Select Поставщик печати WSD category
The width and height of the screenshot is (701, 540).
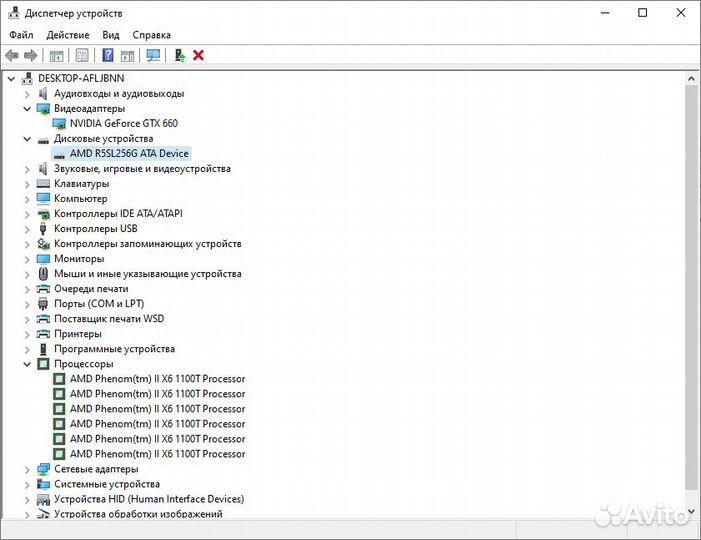(109, 319)
